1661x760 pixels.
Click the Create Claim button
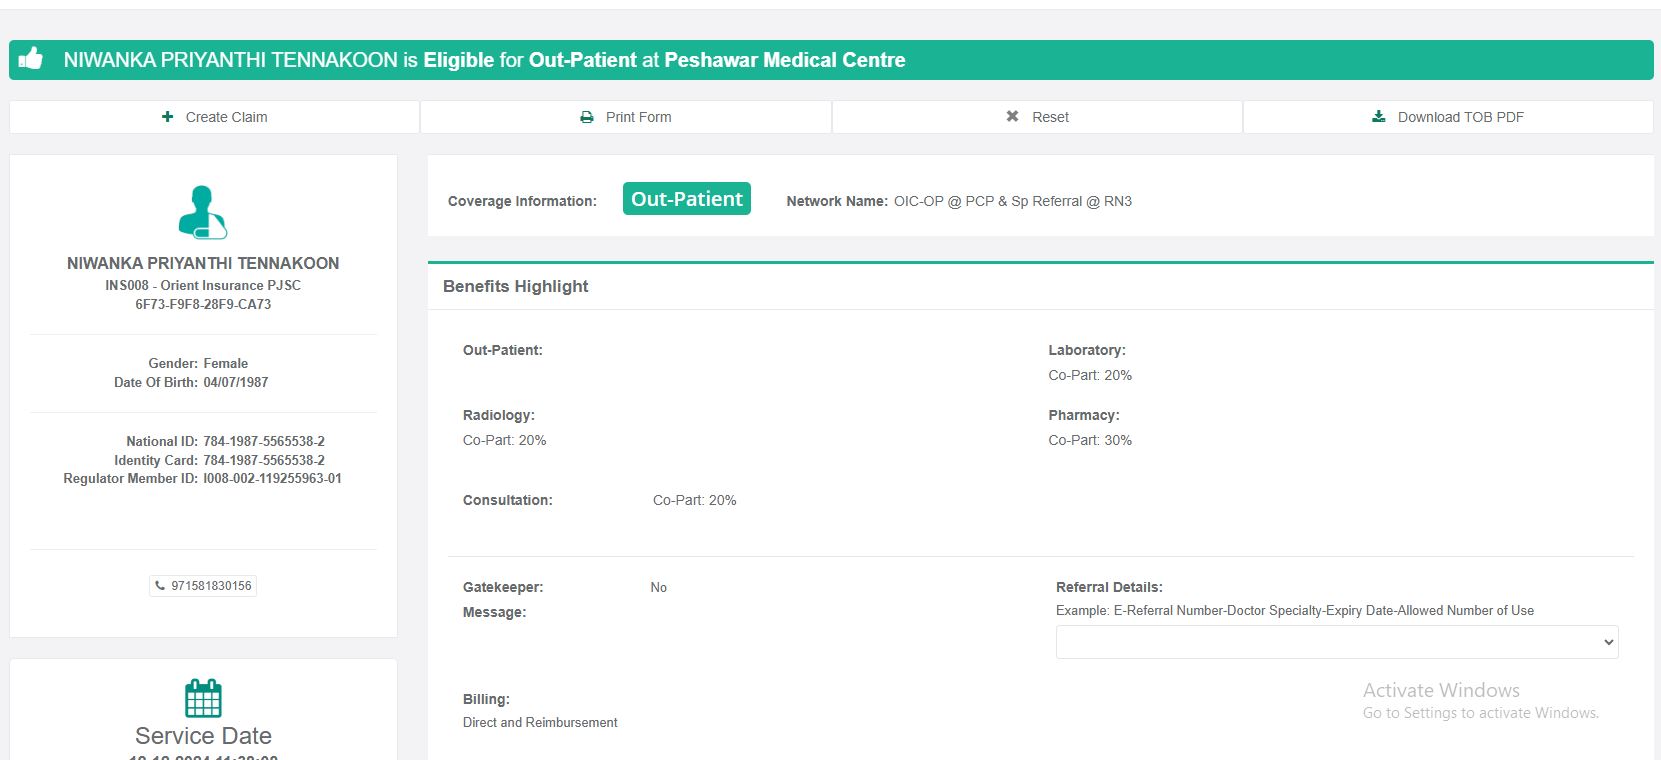(x=215, y=117)
